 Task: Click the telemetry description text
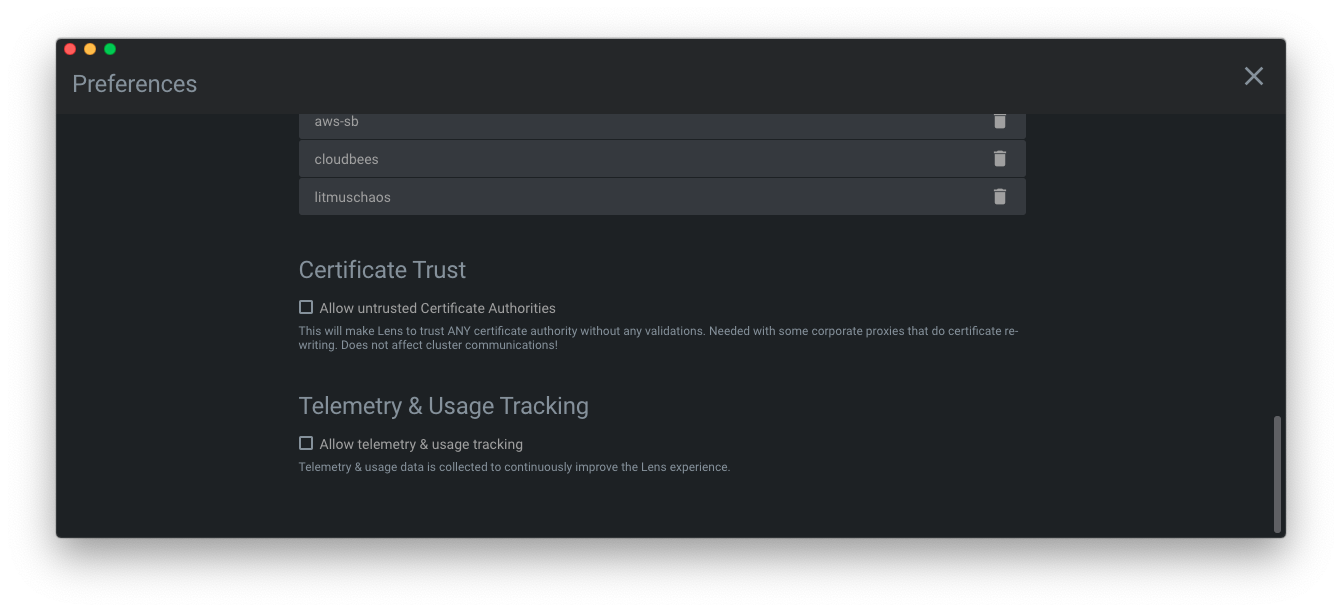pyautogui.click(x=514, y=466)
